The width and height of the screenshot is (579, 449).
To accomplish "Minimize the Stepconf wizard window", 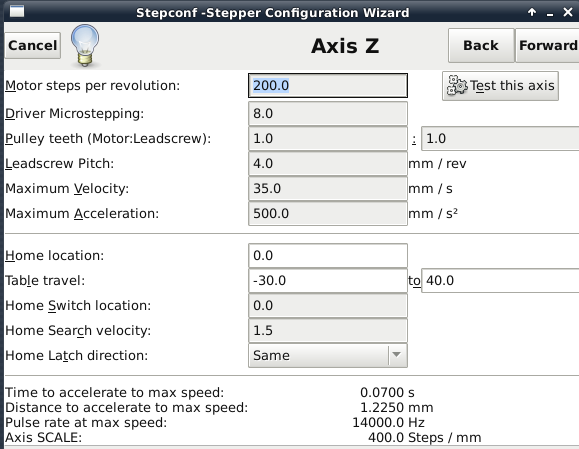I will click(x=550, y=14).
